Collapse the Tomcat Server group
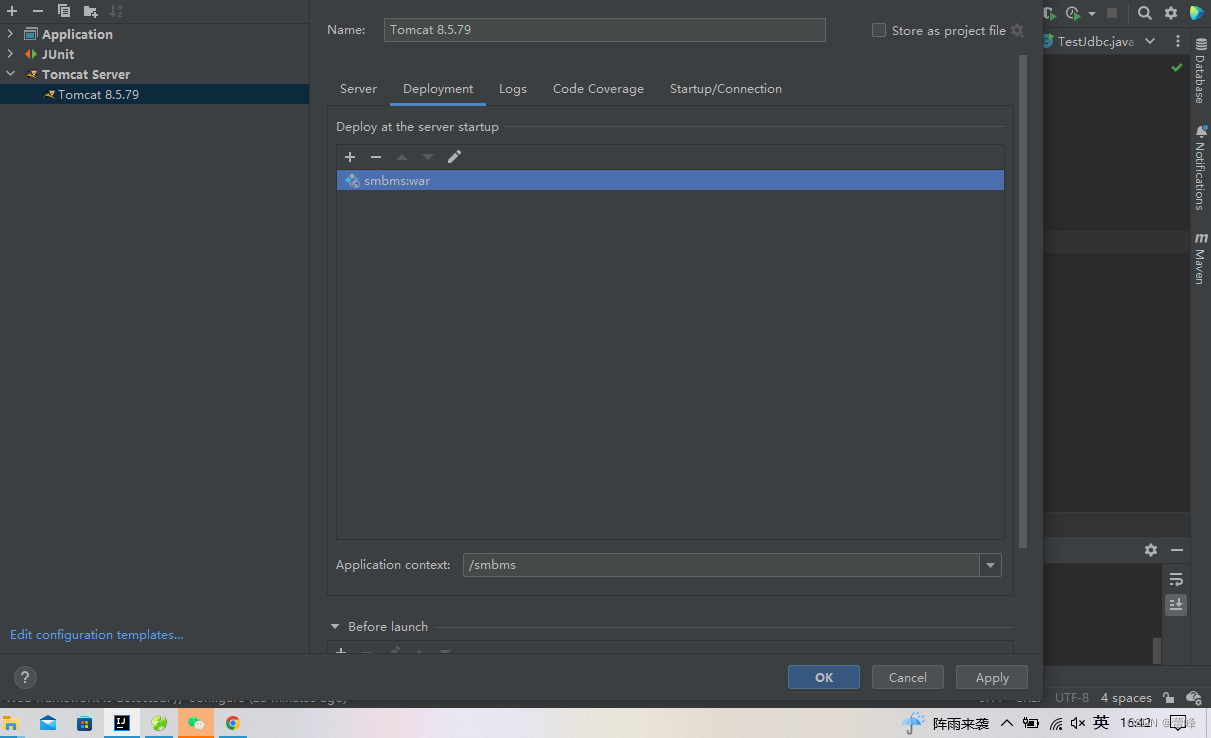Image resolution: width=1211 pixels, height=738 pixels. pos(10,74)
